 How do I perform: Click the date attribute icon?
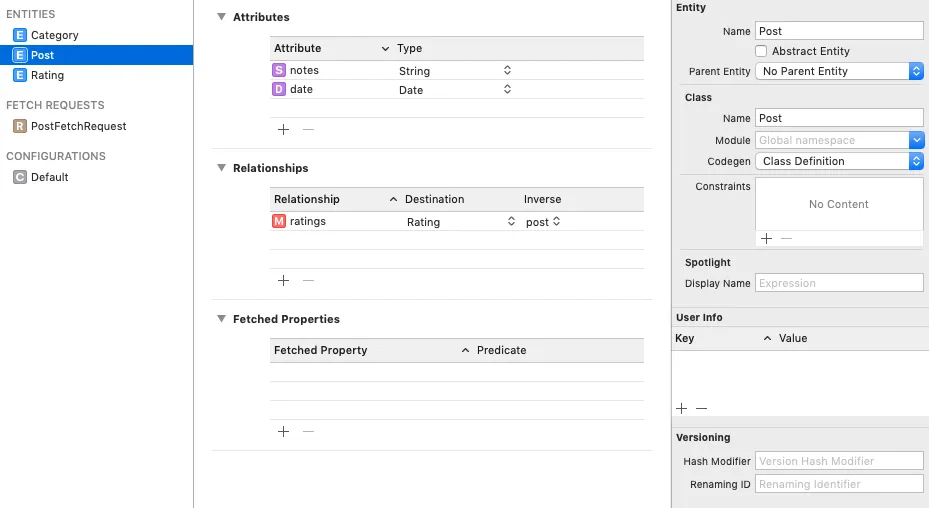point(279,89)
